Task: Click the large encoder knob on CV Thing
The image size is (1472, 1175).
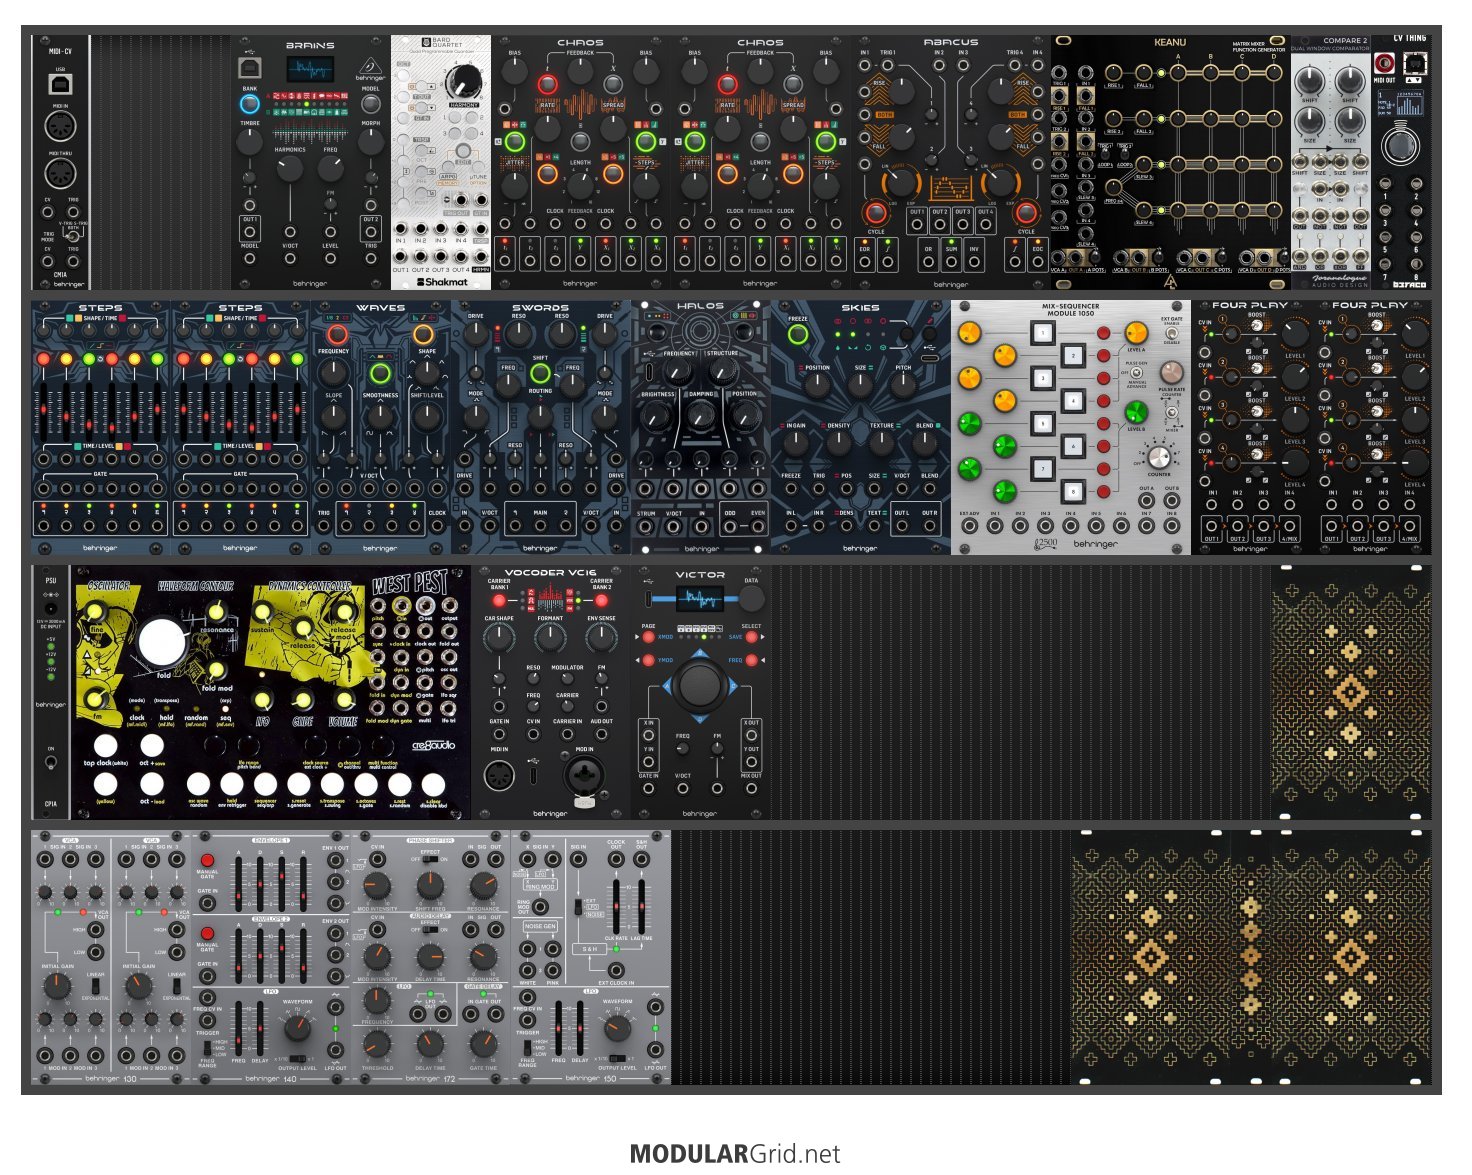Action: 1400,145
